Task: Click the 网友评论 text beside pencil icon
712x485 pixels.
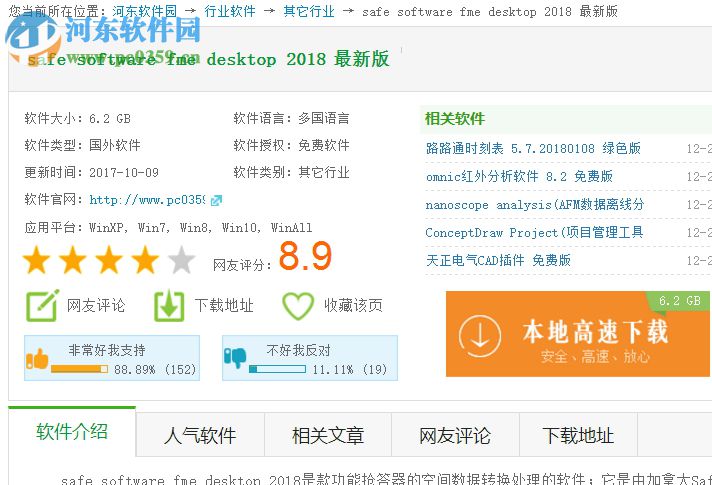Action: [x=96, y=305]
